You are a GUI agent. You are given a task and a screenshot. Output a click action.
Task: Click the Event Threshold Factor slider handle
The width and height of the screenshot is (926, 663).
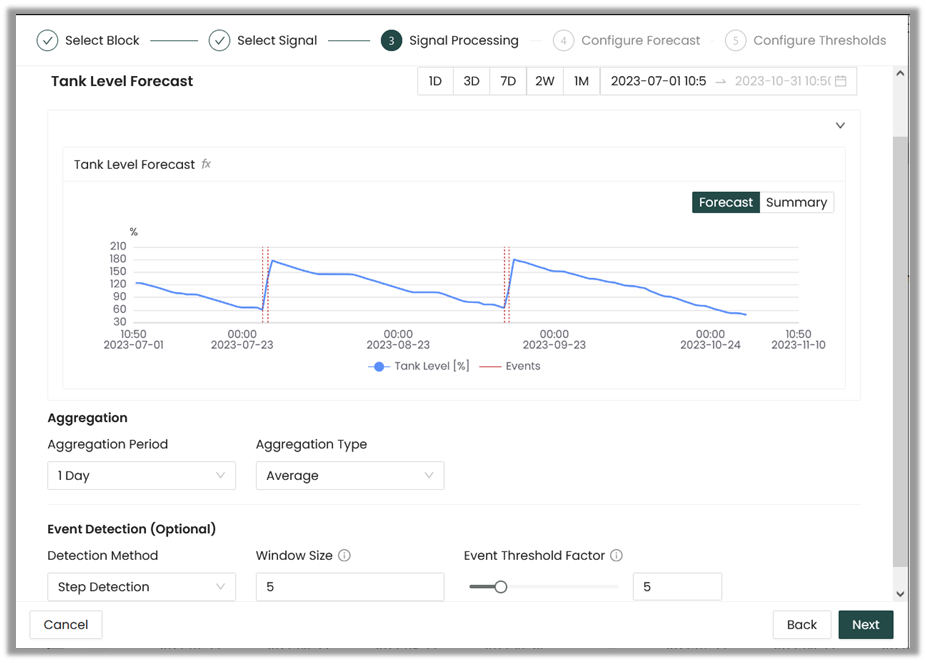(501, 587)
